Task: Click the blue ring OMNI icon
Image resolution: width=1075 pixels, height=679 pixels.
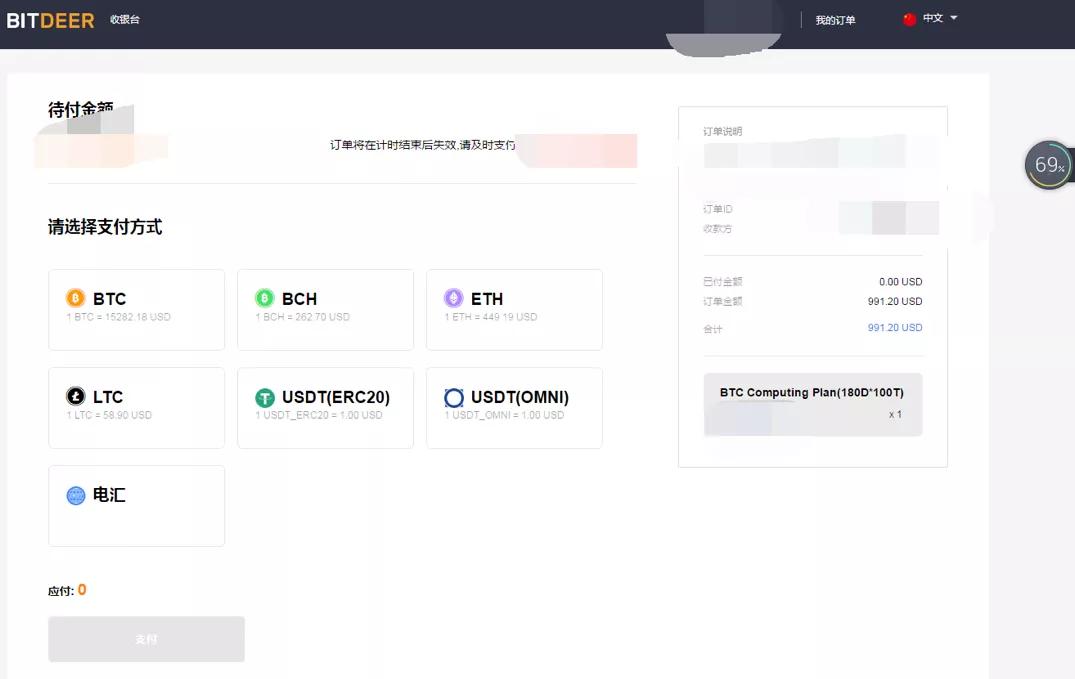Action: pyautogui.click(x=454, y=398)
